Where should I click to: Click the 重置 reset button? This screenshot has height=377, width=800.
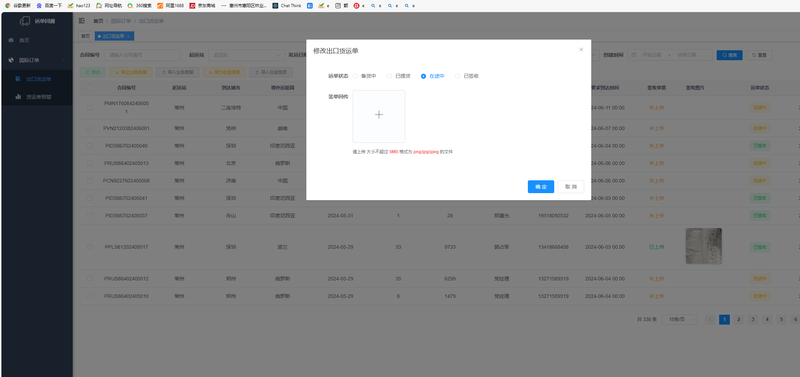point(759,55)
